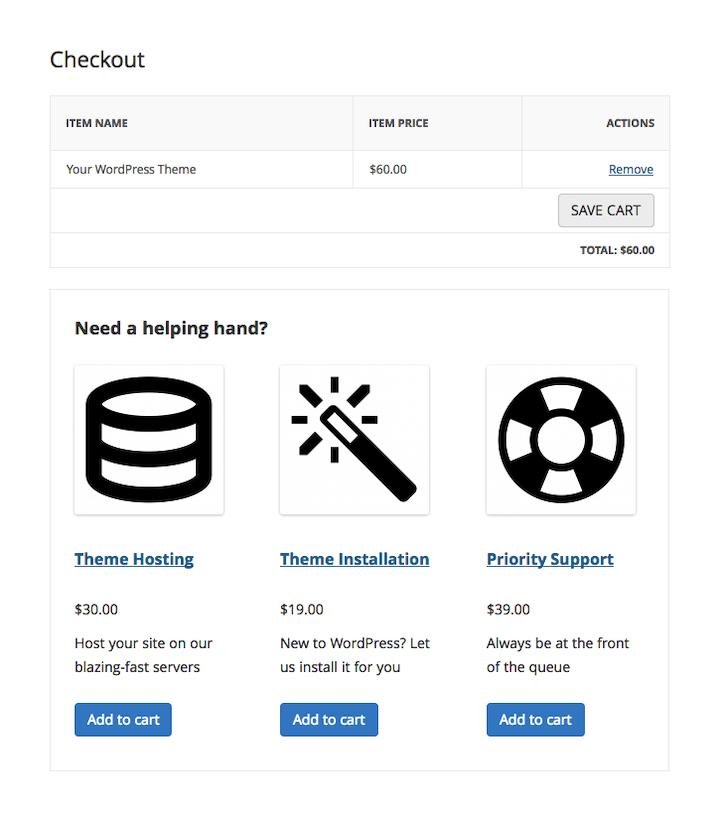
Task: Click the $39.00 Priority Support price
Action: 508,609
